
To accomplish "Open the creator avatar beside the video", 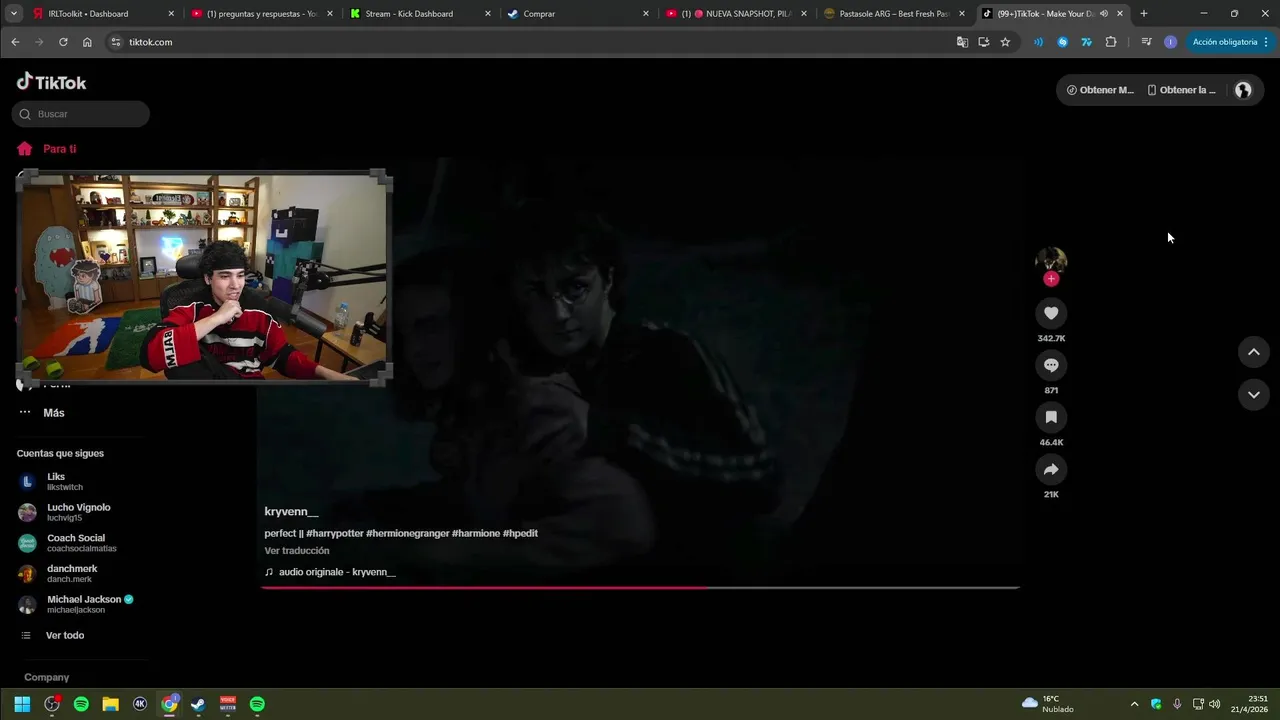I will click(1051, 260).
